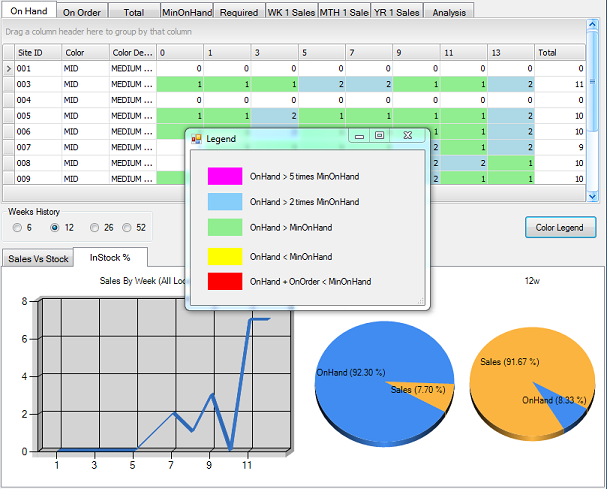Click column header 0 in the grid

tap(180, 53)
